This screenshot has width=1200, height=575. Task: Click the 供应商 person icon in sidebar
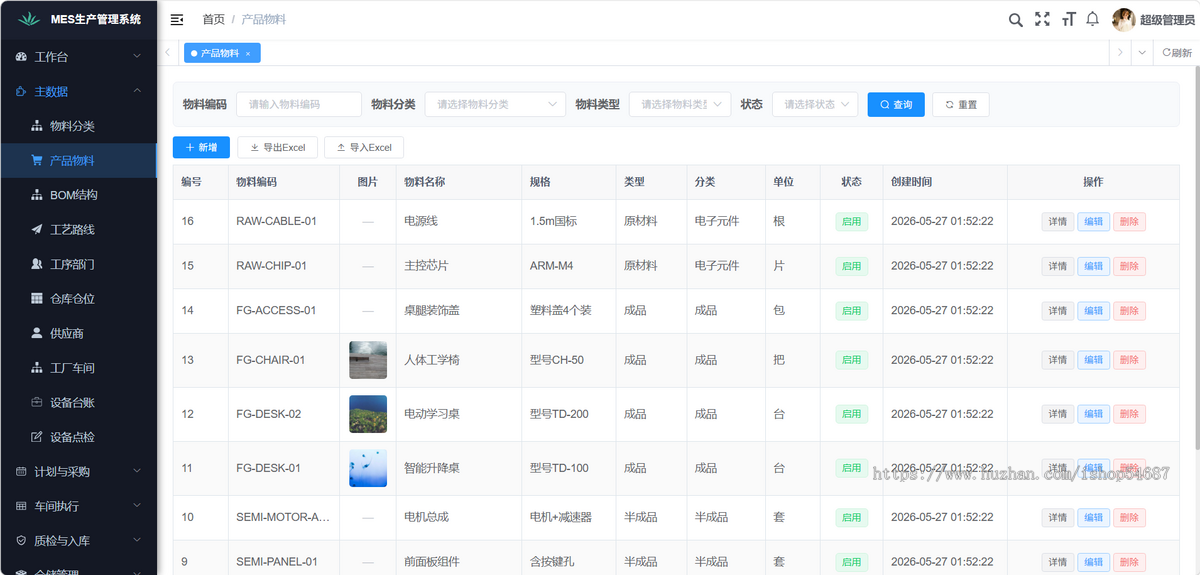(x=37, y=333)
